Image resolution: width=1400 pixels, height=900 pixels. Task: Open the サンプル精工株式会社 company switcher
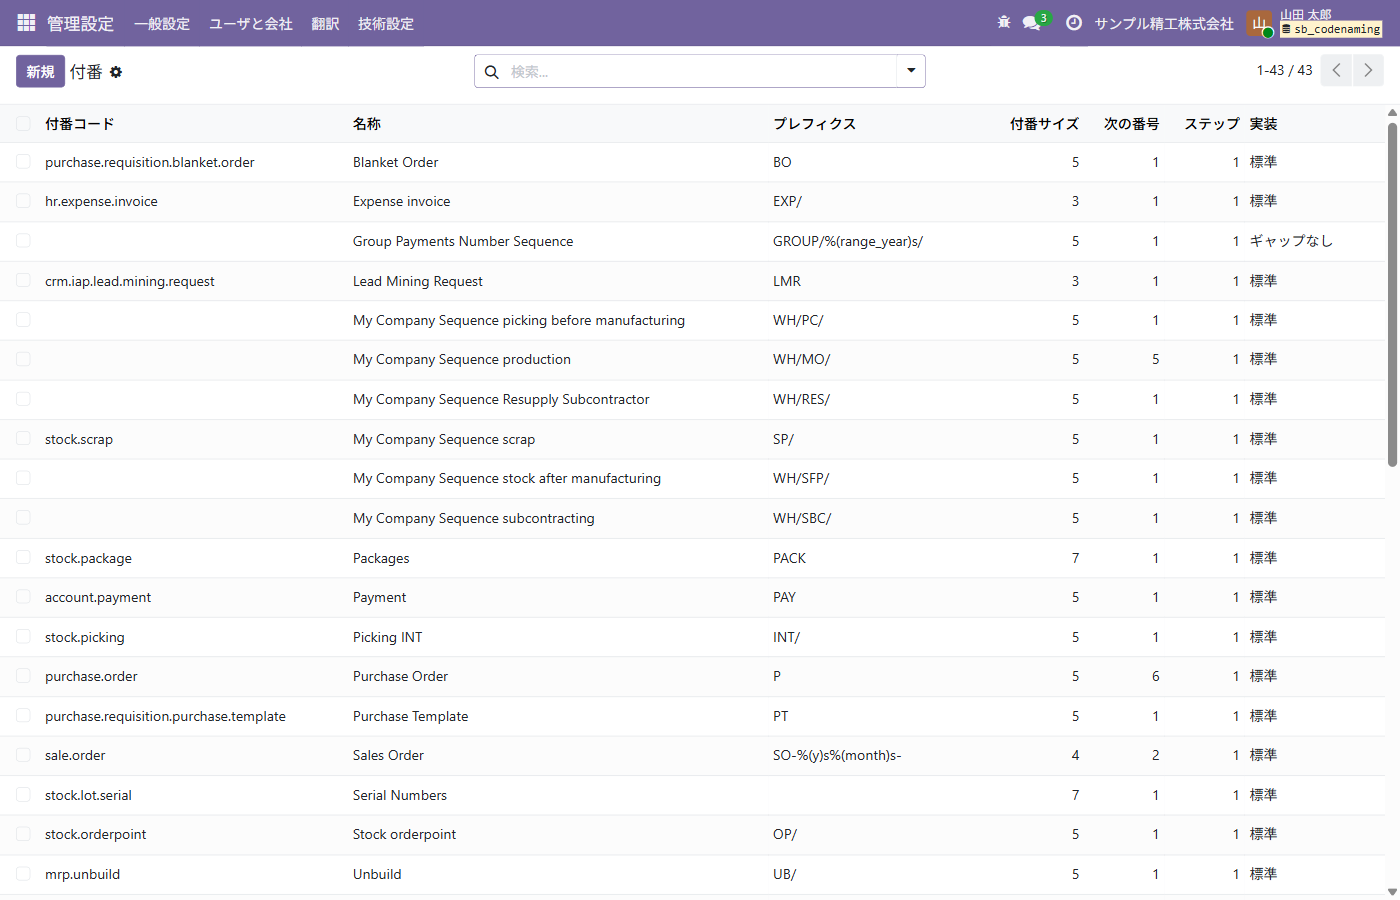click(x=1164, y=23)
